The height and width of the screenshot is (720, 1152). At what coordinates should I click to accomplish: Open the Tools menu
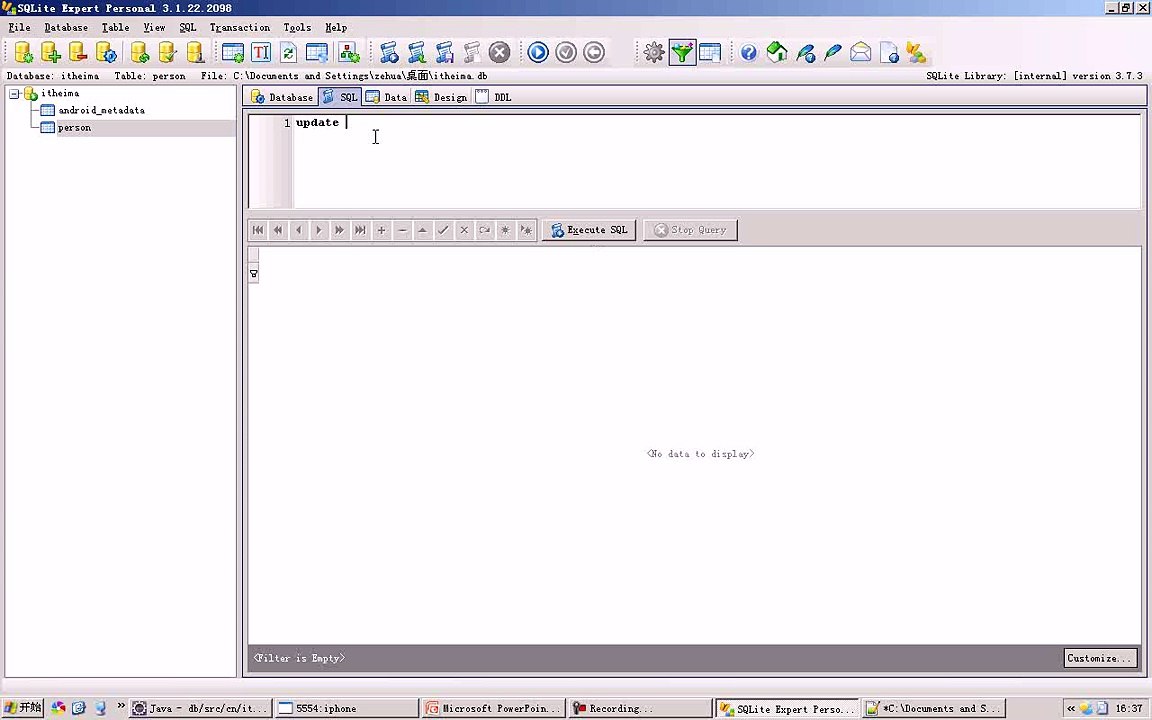[x=298, y=27]
